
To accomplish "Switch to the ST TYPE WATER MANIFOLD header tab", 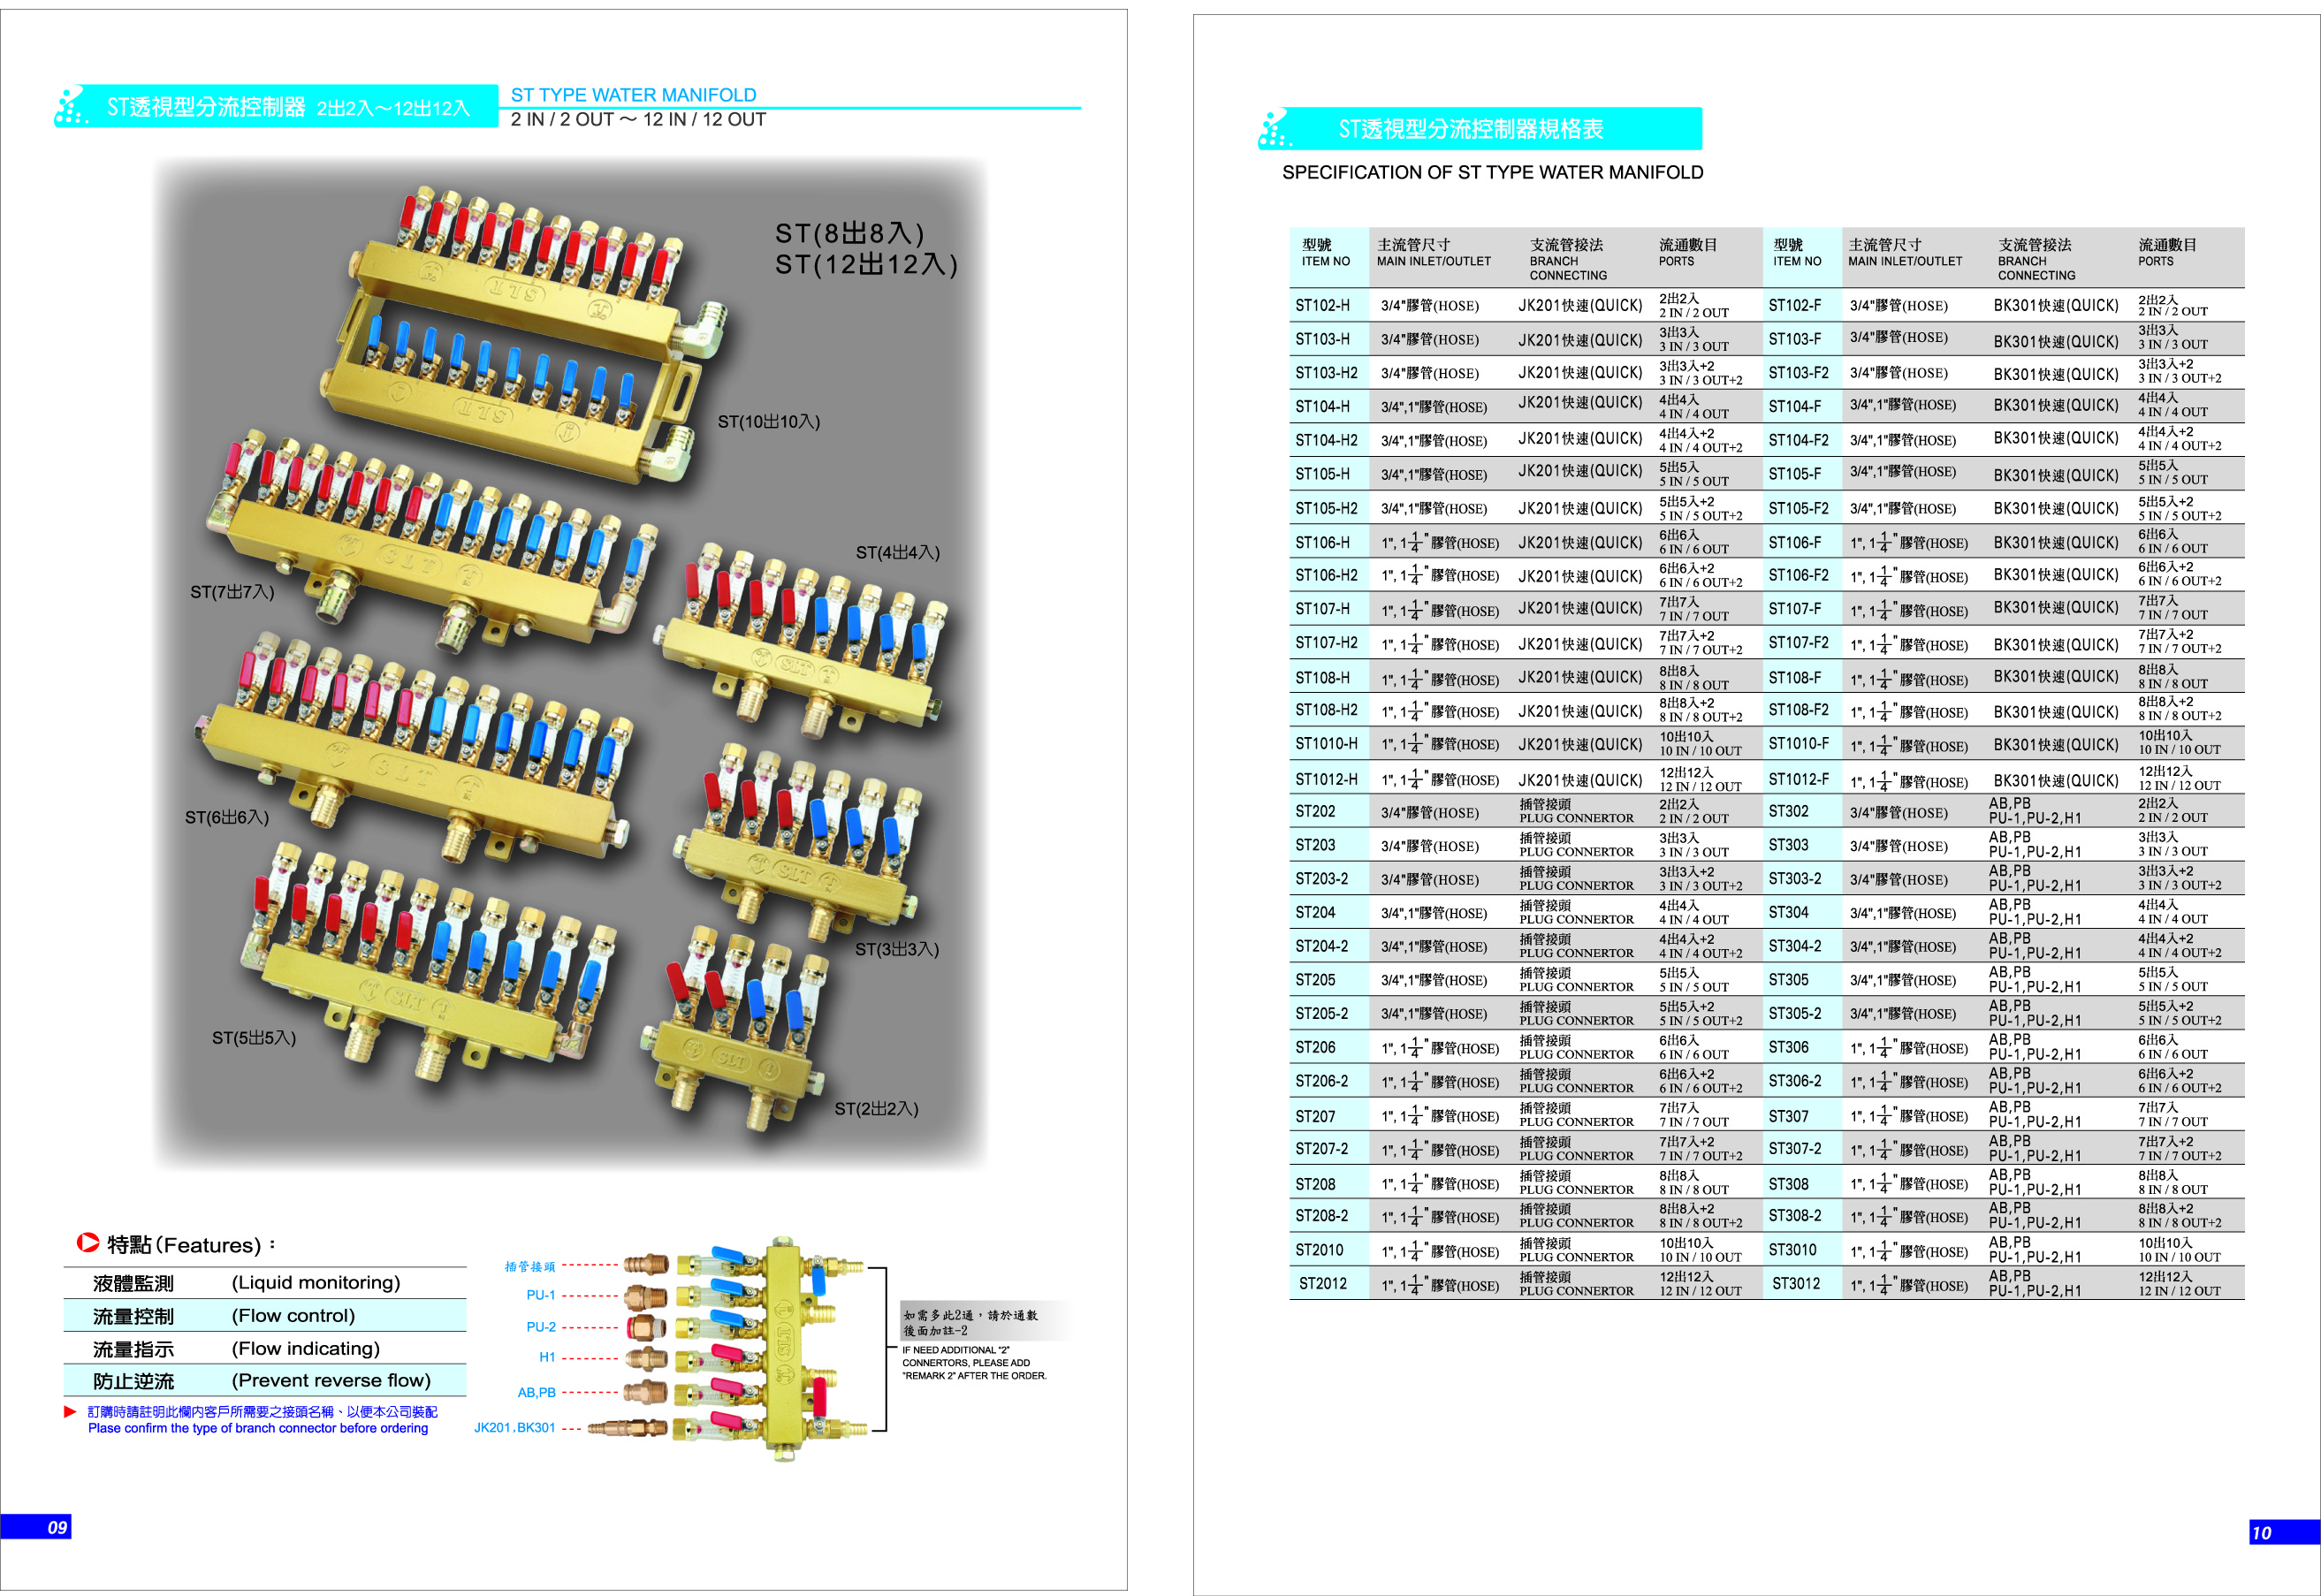I will pos(634,95).
